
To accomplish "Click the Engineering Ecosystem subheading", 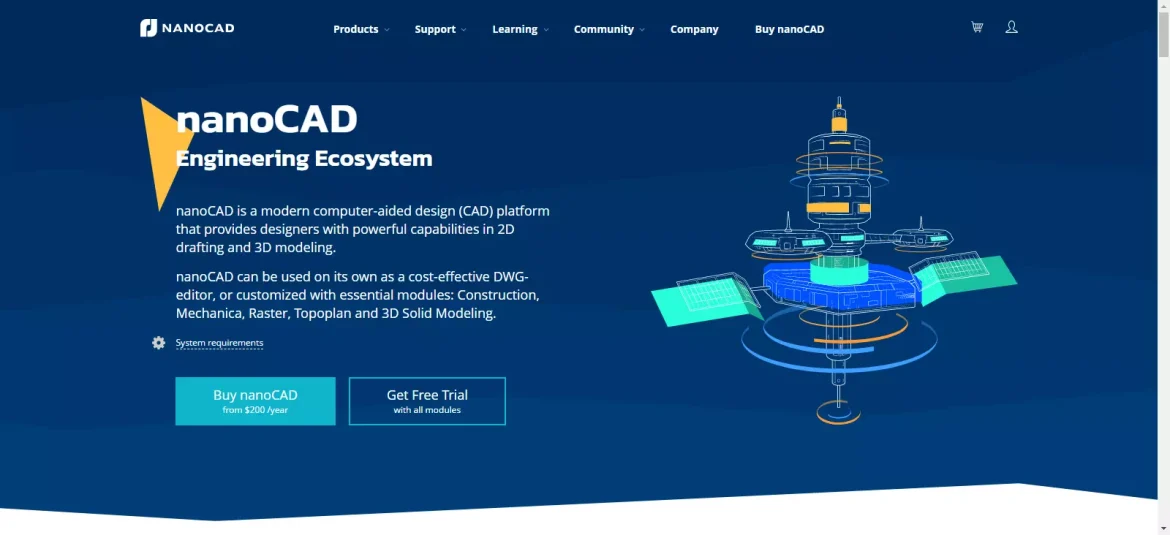I will point(304,158).
